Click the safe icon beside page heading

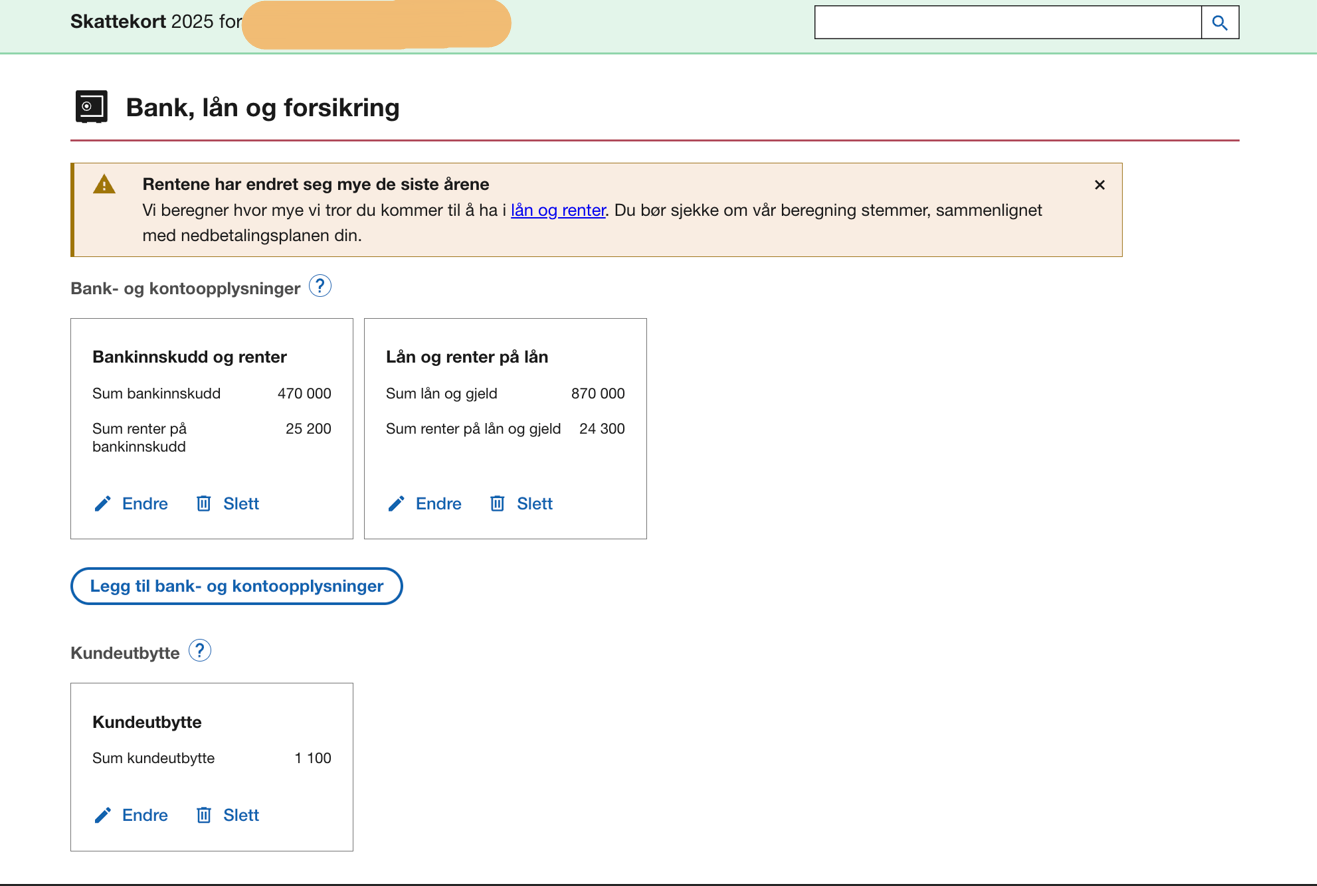(x=92, y=107)
